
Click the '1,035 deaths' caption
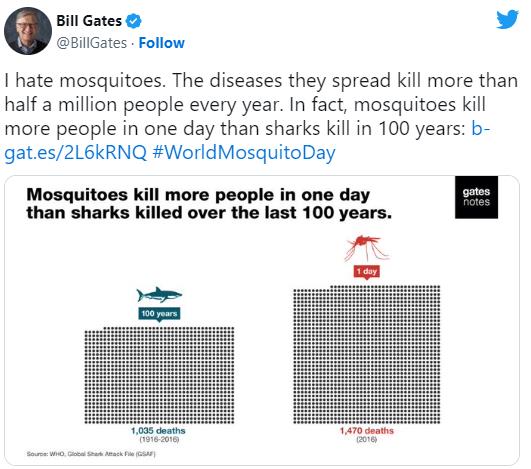pyautogui.click(x=158, y=431)
